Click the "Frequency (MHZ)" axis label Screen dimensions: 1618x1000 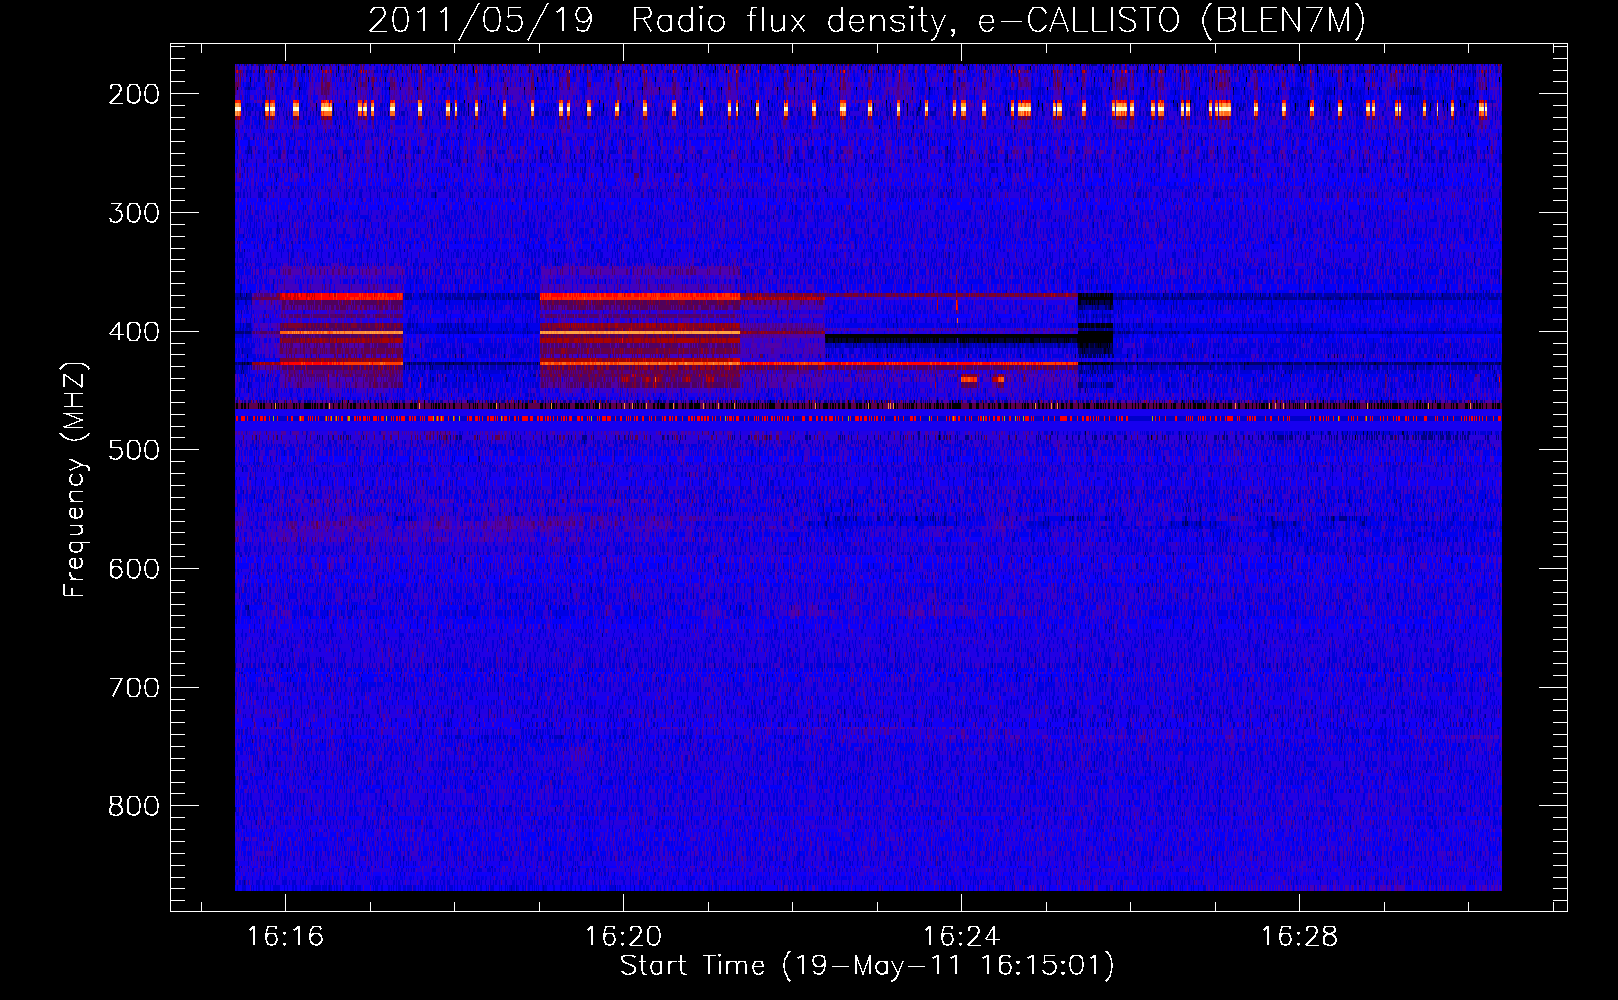point(75,480)
